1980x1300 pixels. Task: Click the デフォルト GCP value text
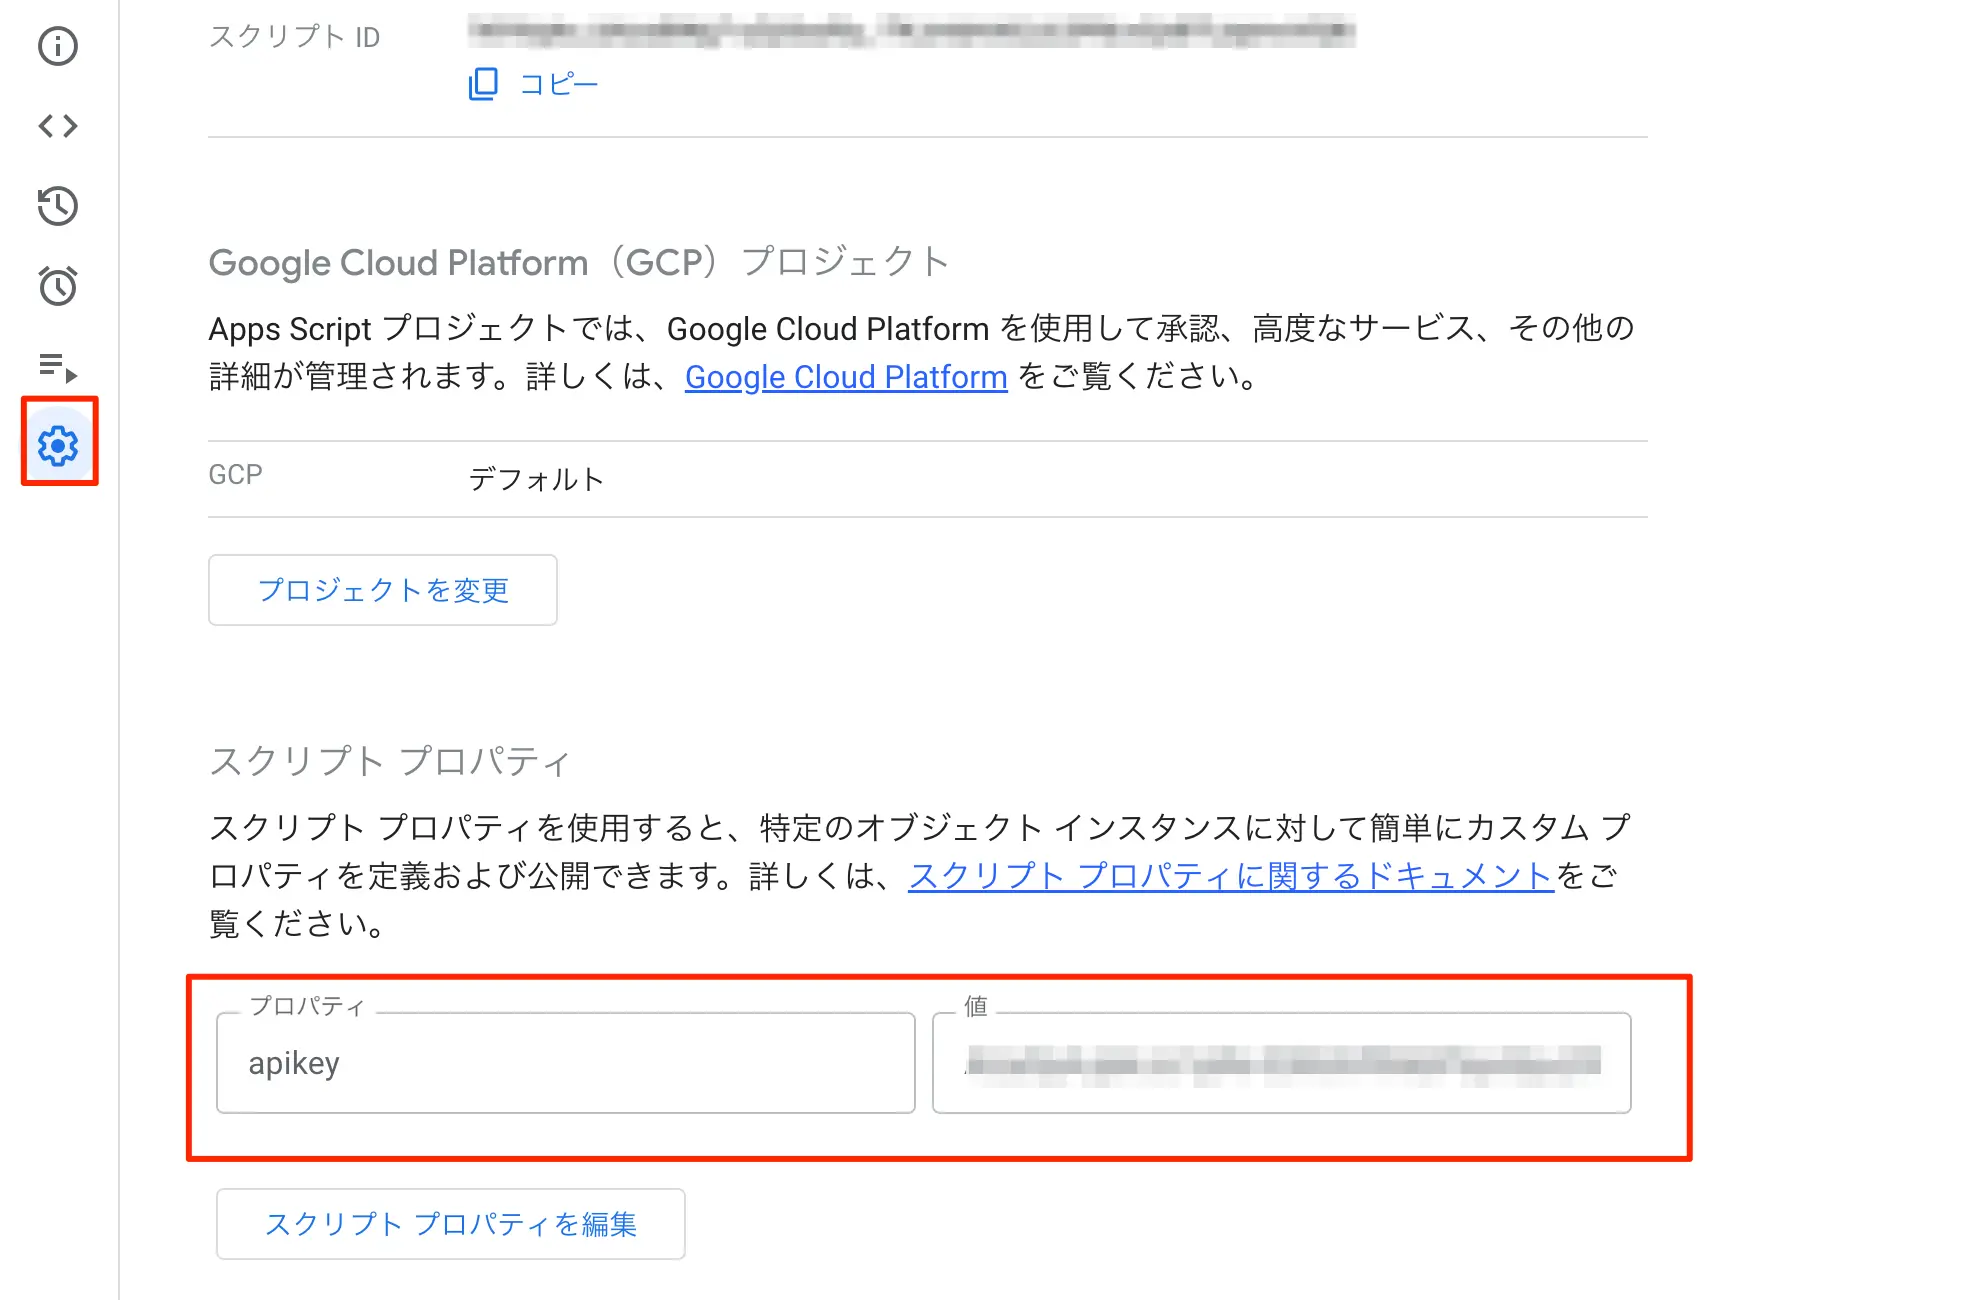(537, 479)
